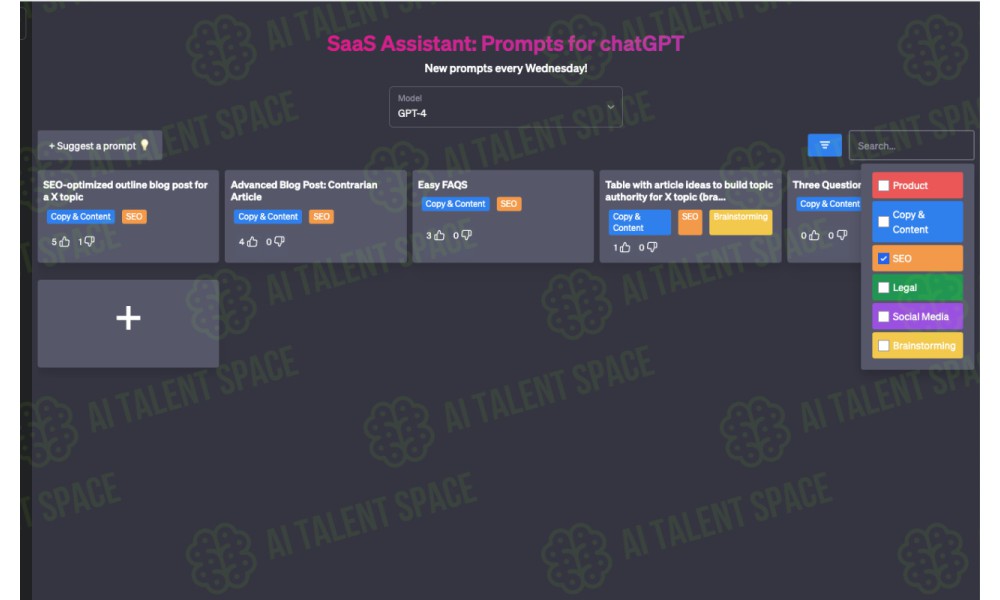This screenshot has width=1000, height=600.
Task: Thumbs up the Three Questions card
Action: pos(814,235)
